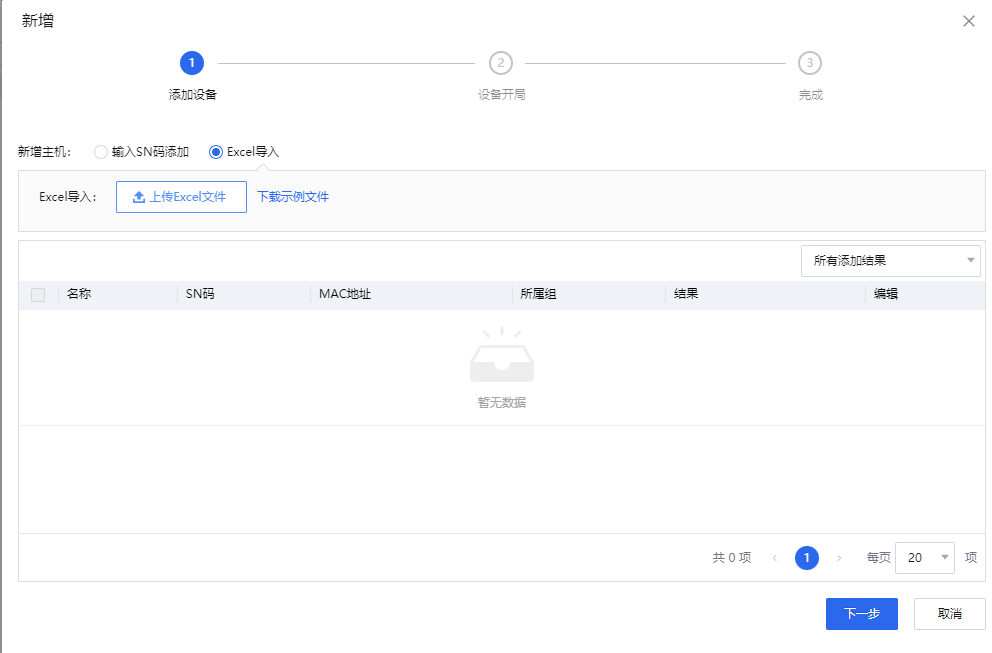
Task: Go to previous page arrow
Action: (x=775, y=558)
